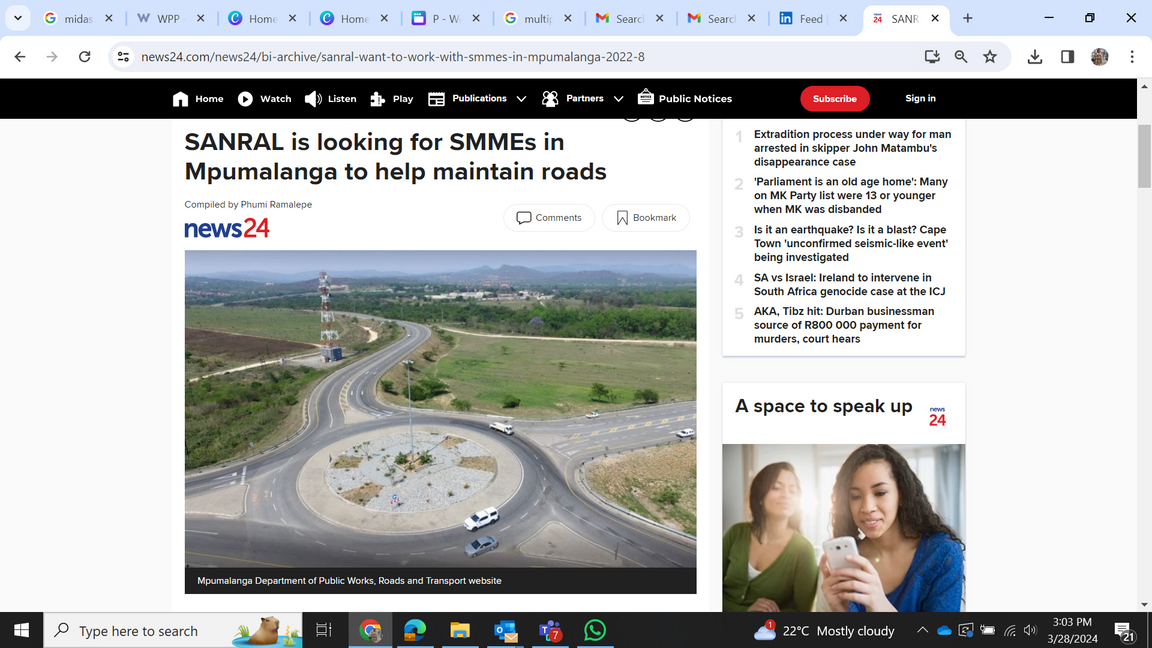Click the Windows taskbar search box
Viewport: 1152px width, 648px height.
tap(173, 630)
